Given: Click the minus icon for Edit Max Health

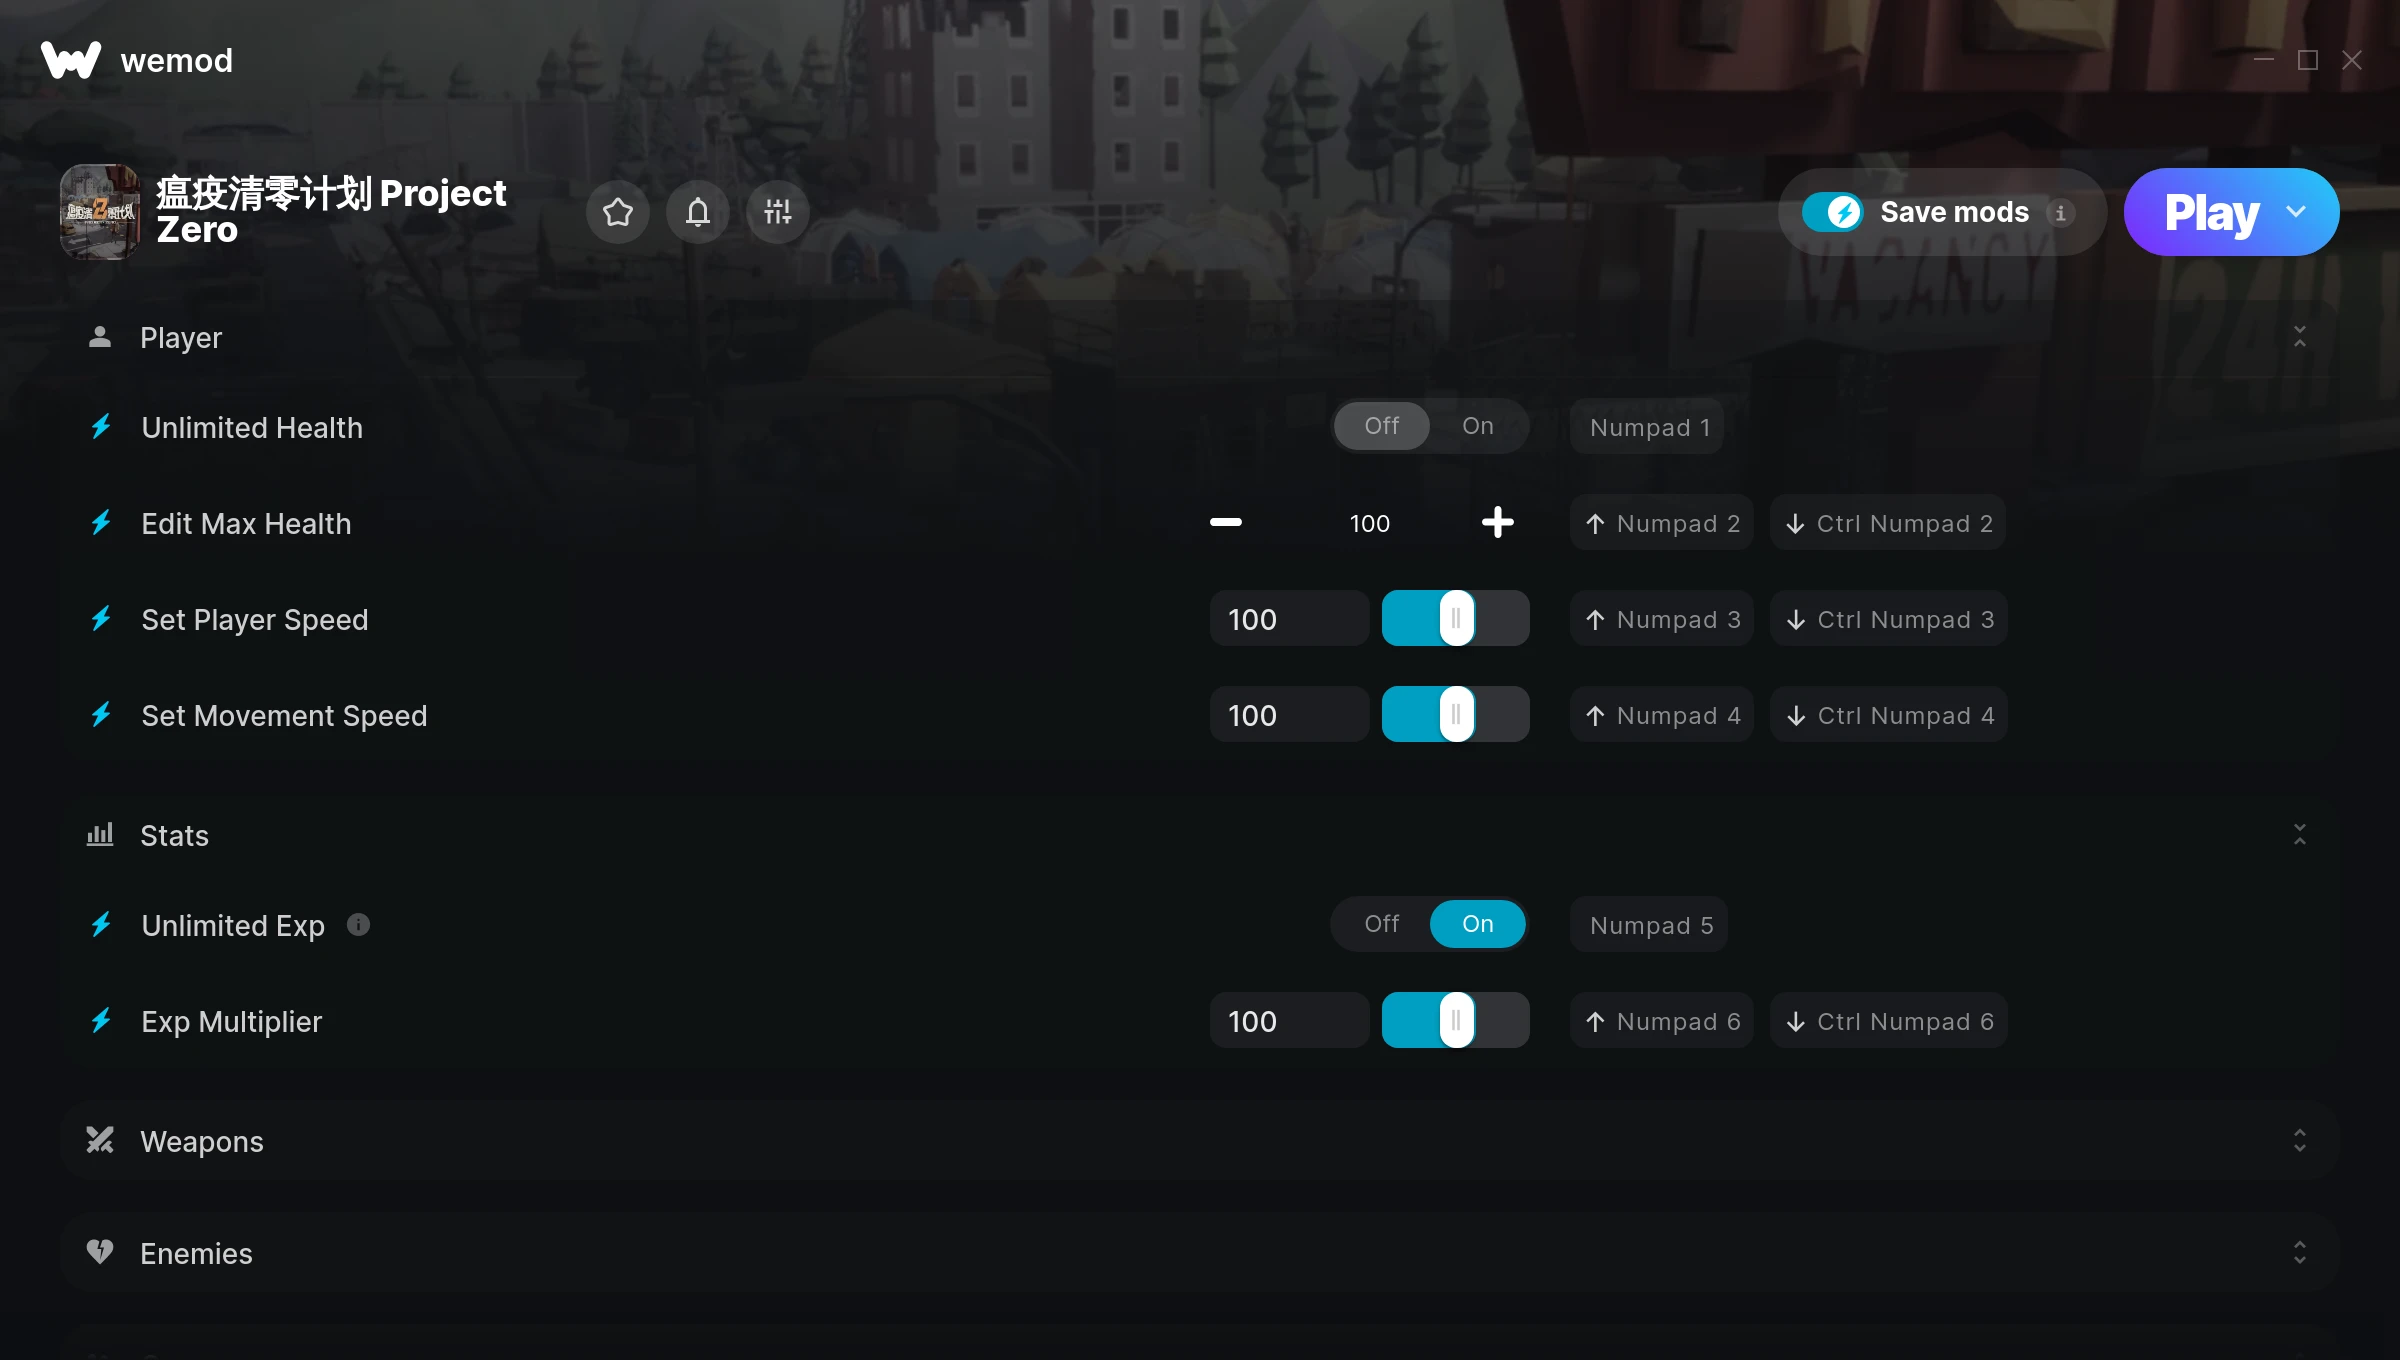Looking at the screenshot, I should (1226, 522).
